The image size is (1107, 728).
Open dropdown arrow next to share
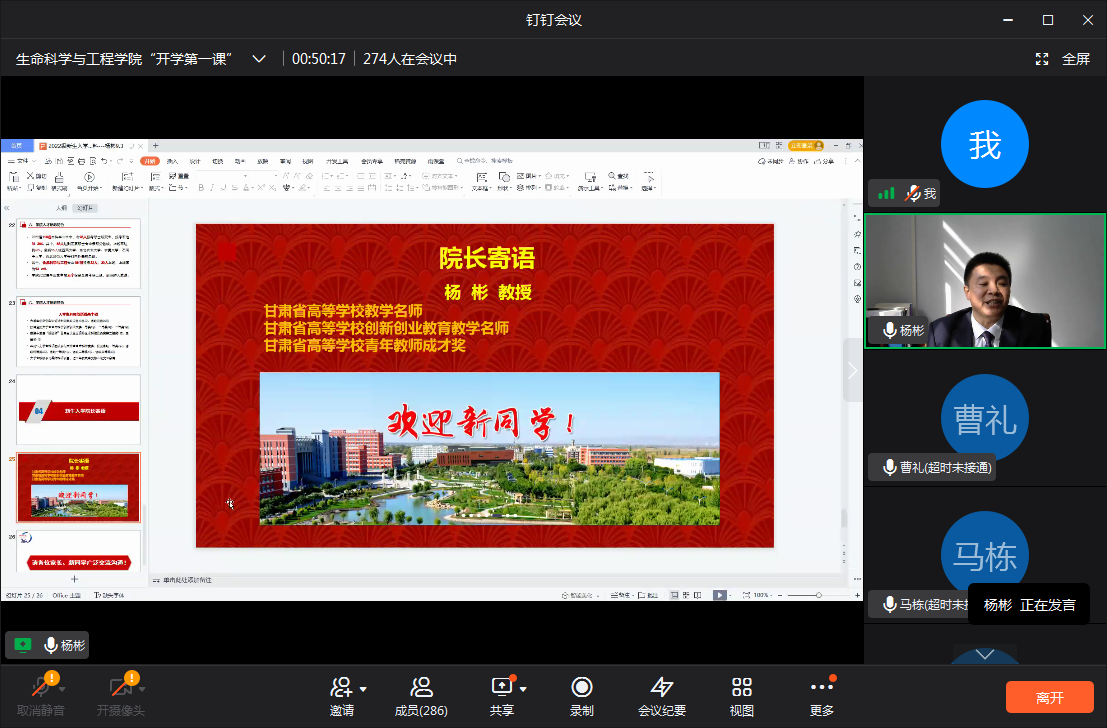pos(523,688)
